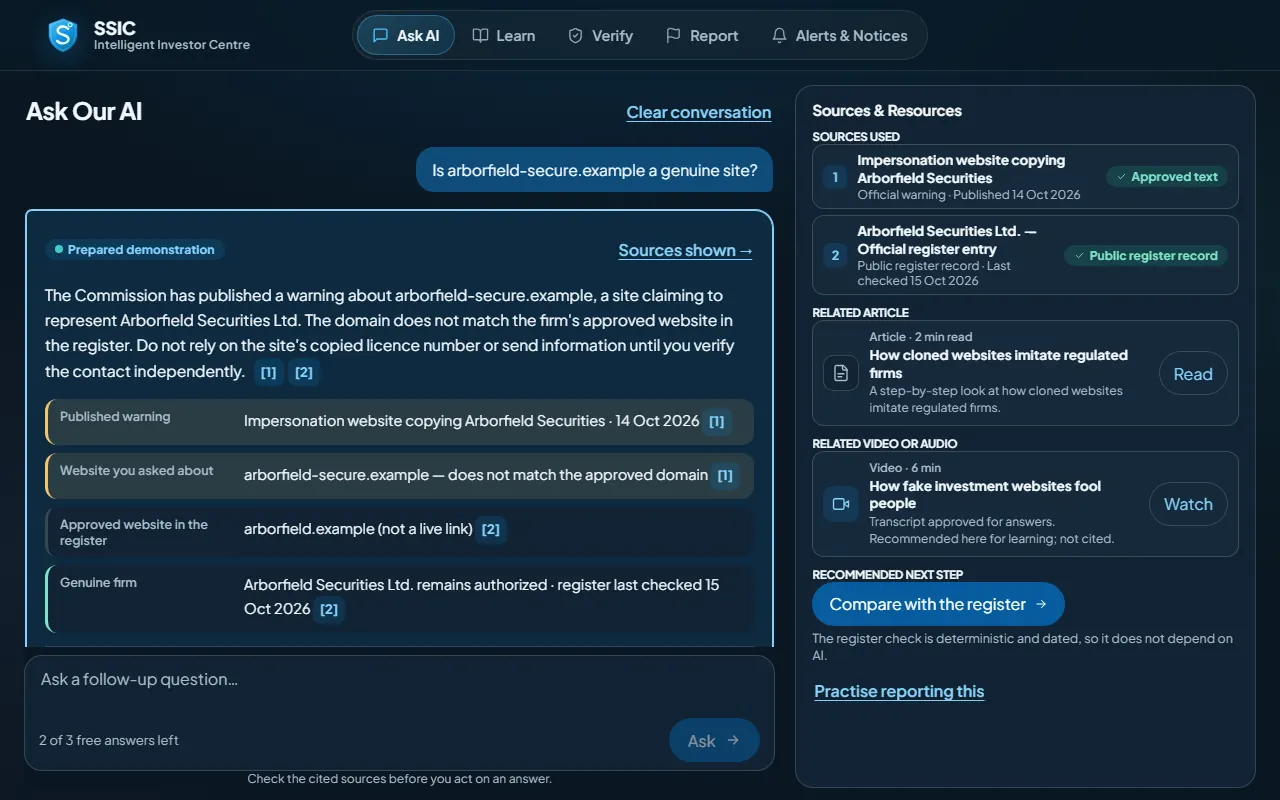
Task: Click Clear conversation link
Action: [699, 112]
